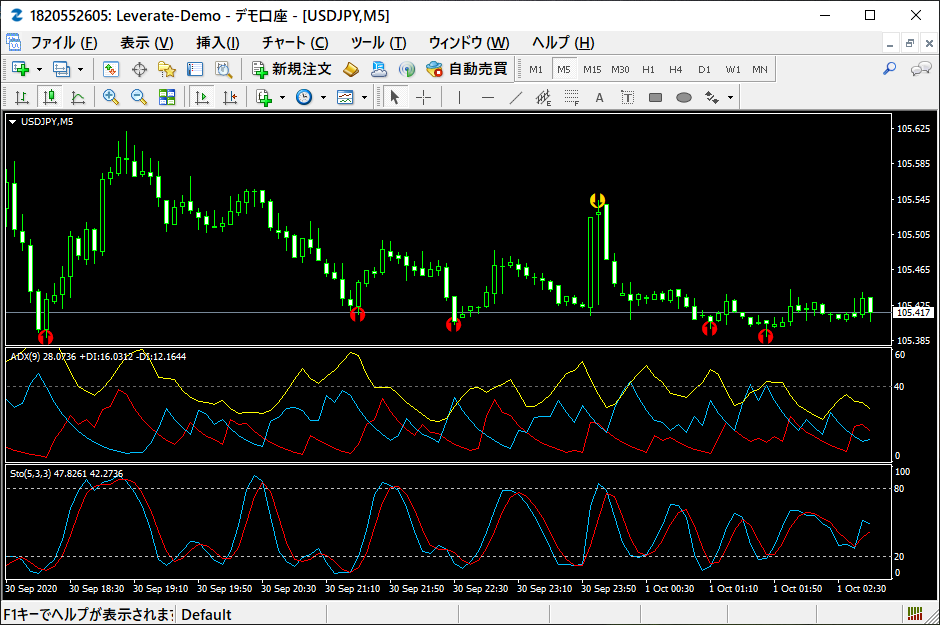
Task: Open the Market Watch window icon
Action: click(x=110, y=69)
